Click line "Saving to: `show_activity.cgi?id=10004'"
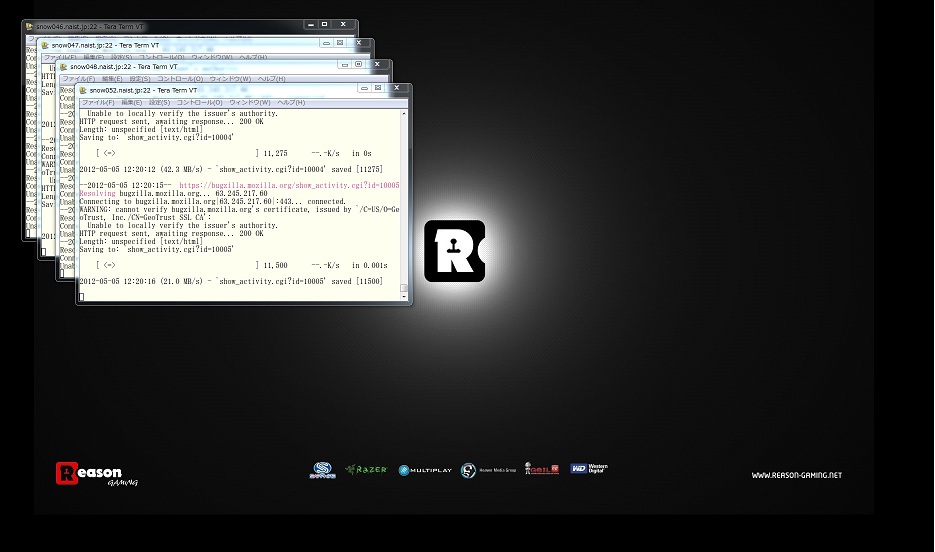The image size is (935, 552). [x=156, y=138]
